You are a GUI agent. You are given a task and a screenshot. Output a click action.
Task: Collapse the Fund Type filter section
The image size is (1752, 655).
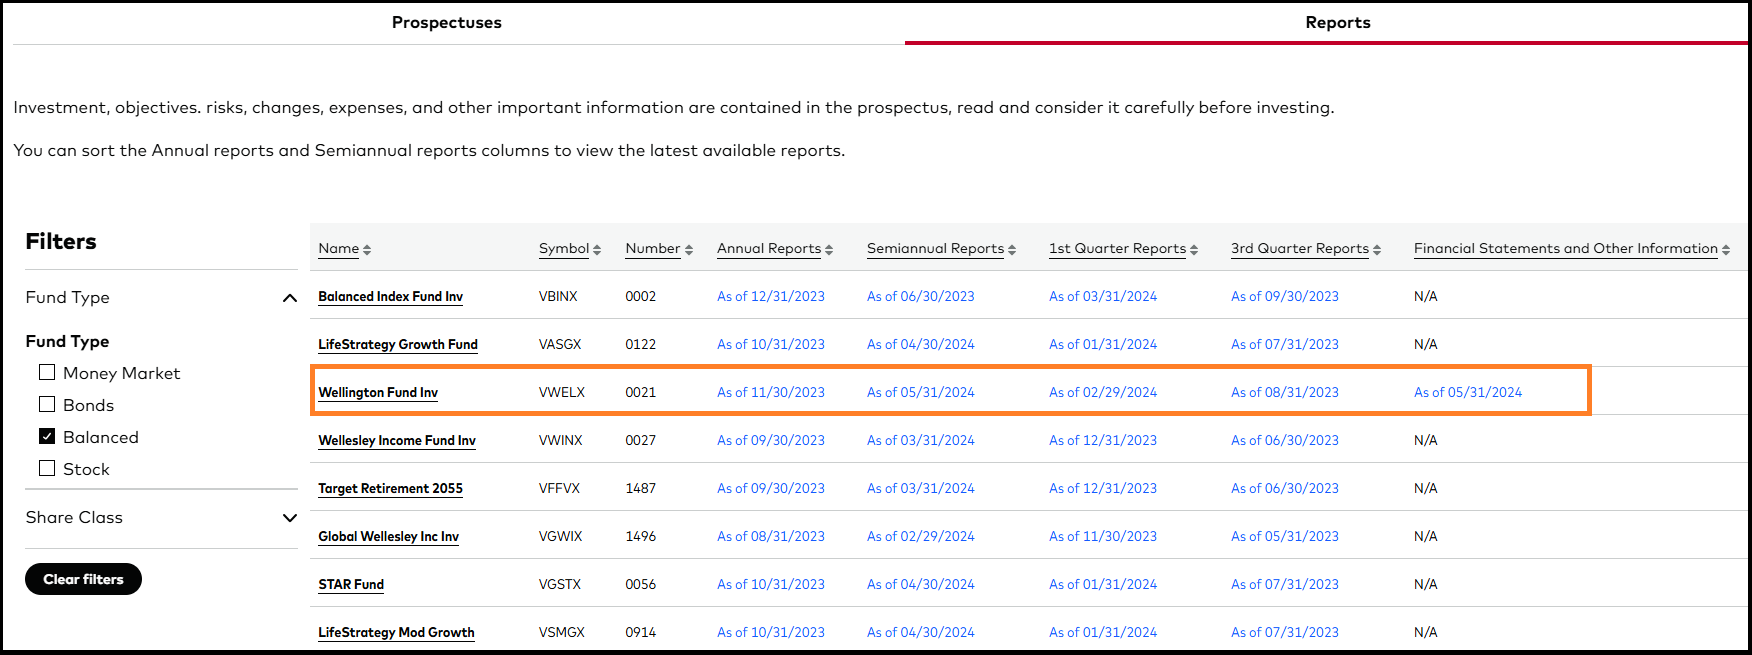pyautogui.click(x=290, y=298)
